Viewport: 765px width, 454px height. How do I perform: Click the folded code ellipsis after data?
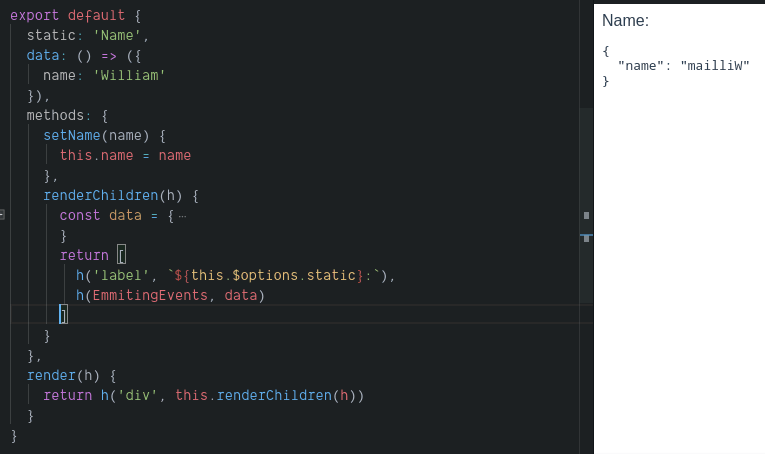(182, 216)
